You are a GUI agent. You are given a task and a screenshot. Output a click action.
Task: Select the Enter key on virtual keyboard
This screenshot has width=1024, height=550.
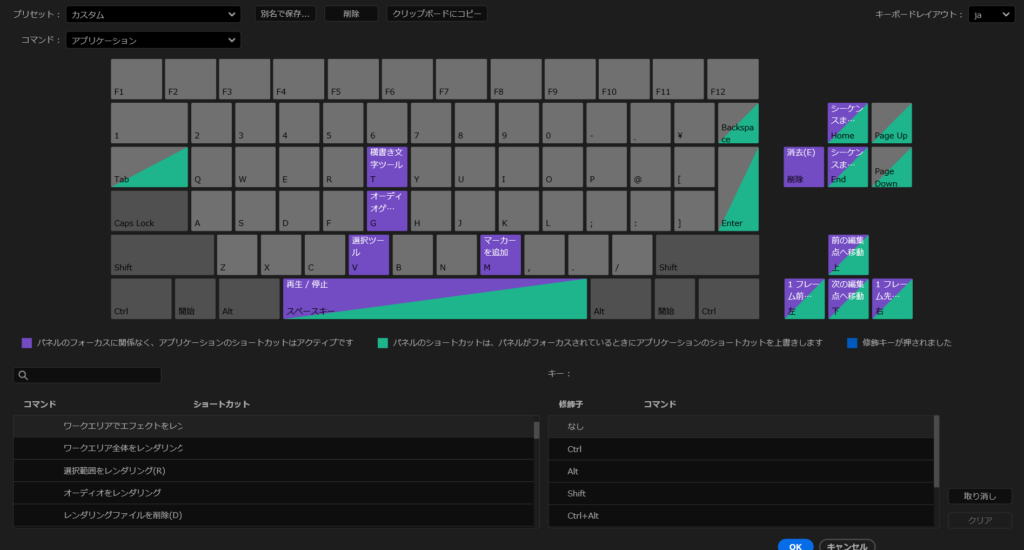[x=738, y=189]
